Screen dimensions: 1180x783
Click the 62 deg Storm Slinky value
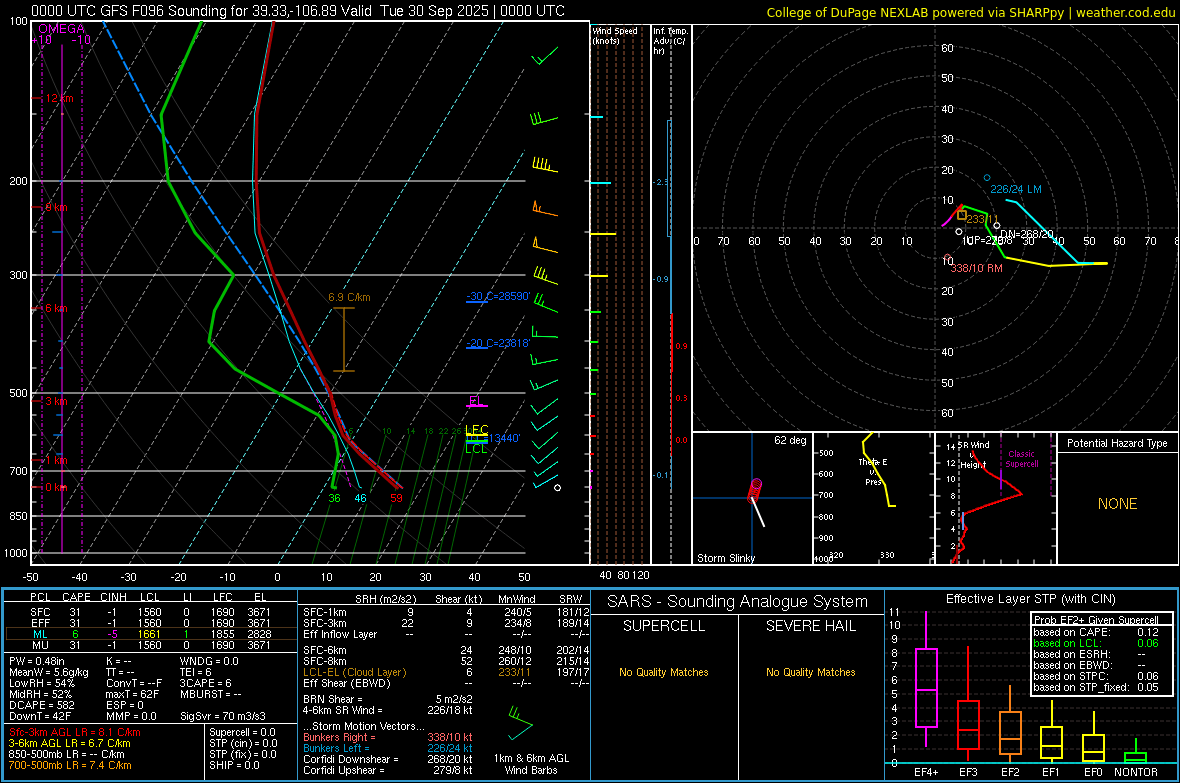point(790,440)
